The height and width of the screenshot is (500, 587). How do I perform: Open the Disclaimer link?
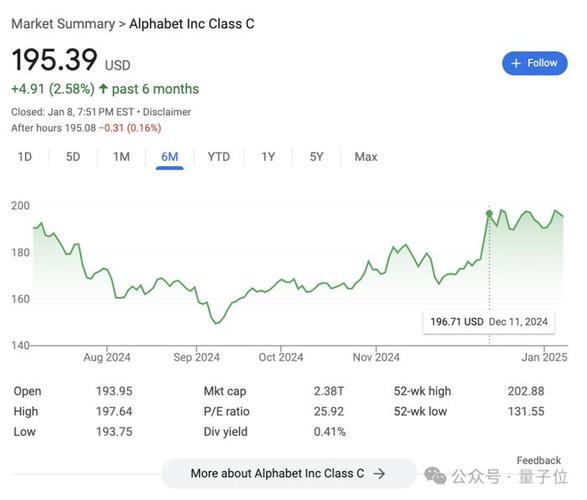(167, 112)
